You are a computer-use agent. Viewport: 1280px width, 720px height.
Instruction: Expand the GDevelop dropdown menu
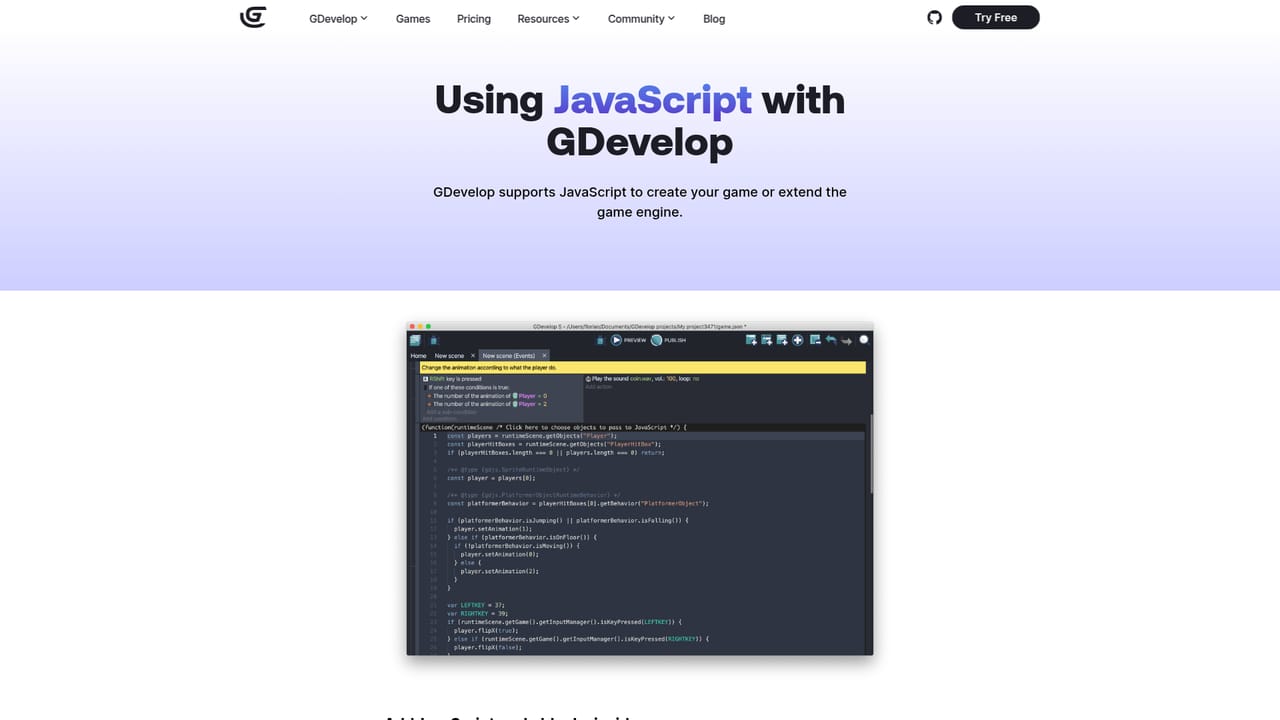coord(339,19)
